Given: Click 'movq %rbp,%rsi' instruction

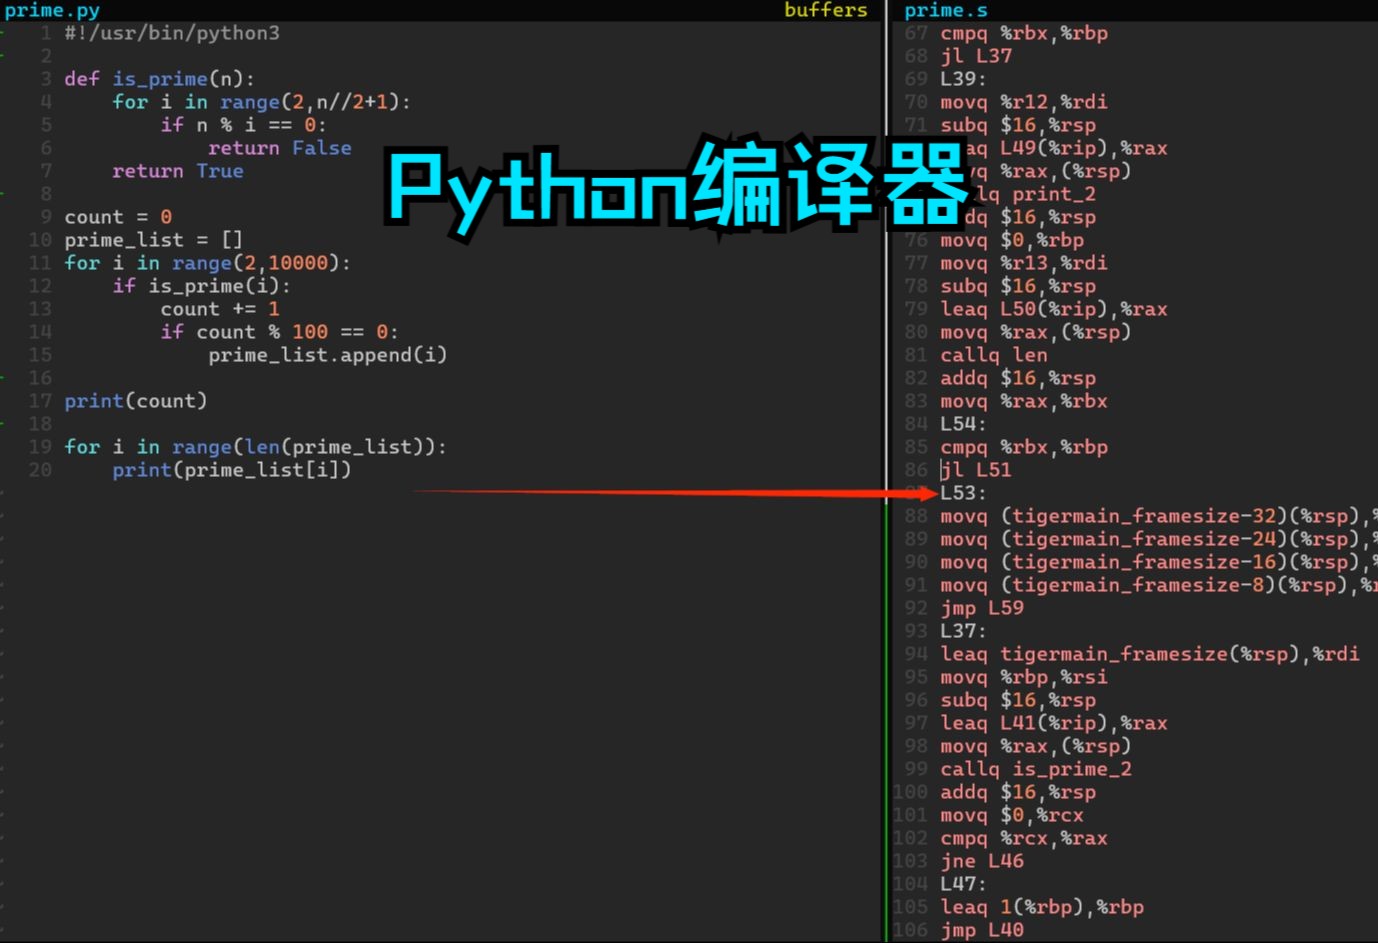Looking at the screenshot, I should click(1024, 677).
